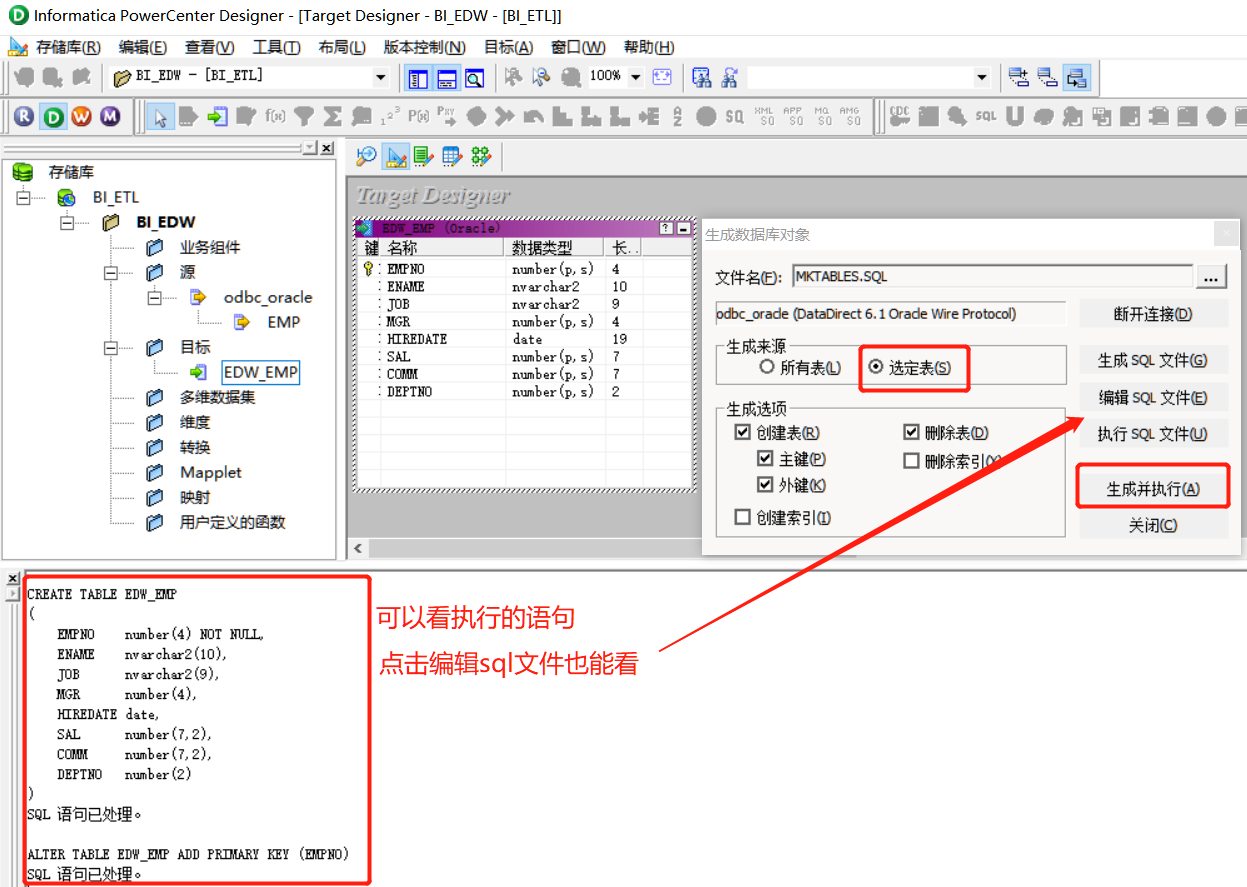
Task: Click the 关闭 button
Action: (1153, 525)
